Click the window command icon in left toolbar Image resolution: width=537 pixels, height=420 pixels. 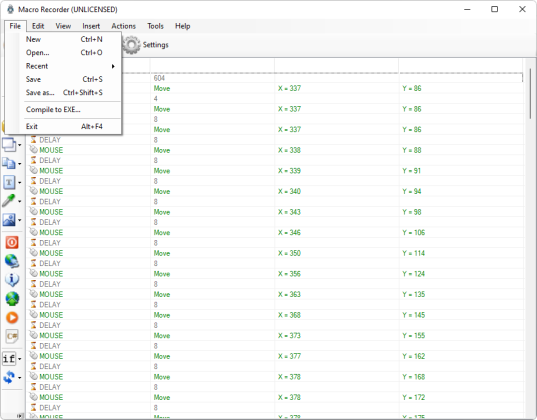[9, 145]
